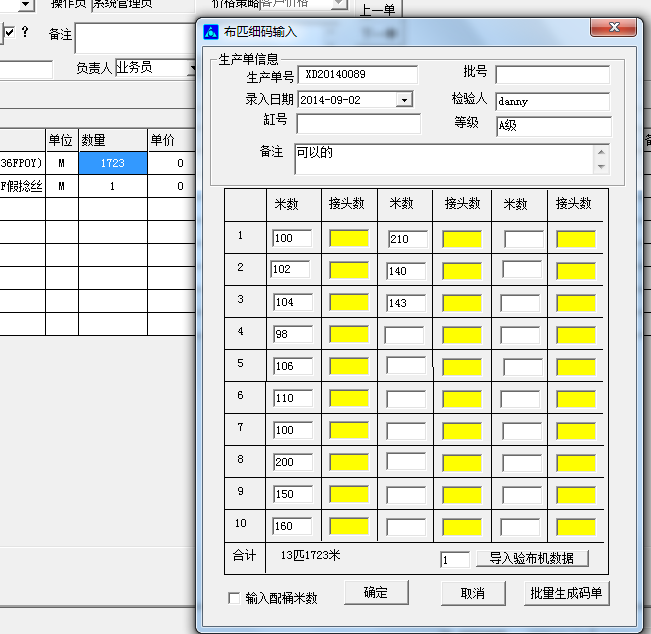Click second 米数 empty field in row 4
Viewport: 651px width, 634px height.
(x=404, y=335)
